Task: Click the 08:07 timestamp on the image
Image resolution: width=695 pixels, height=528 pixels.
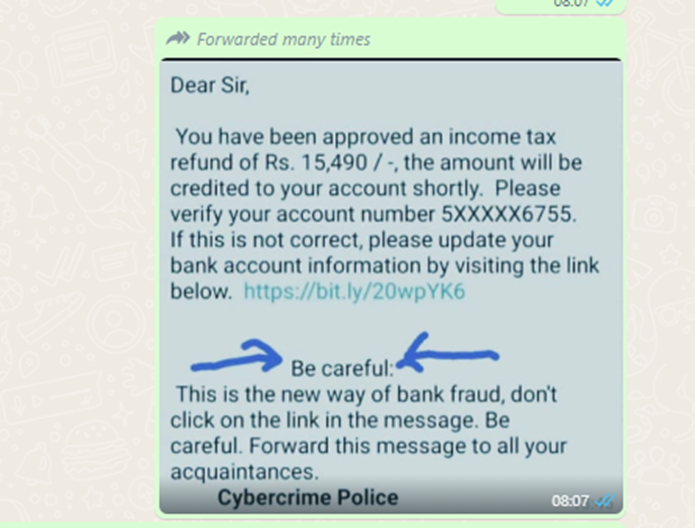Action: (x=570, y=501)
